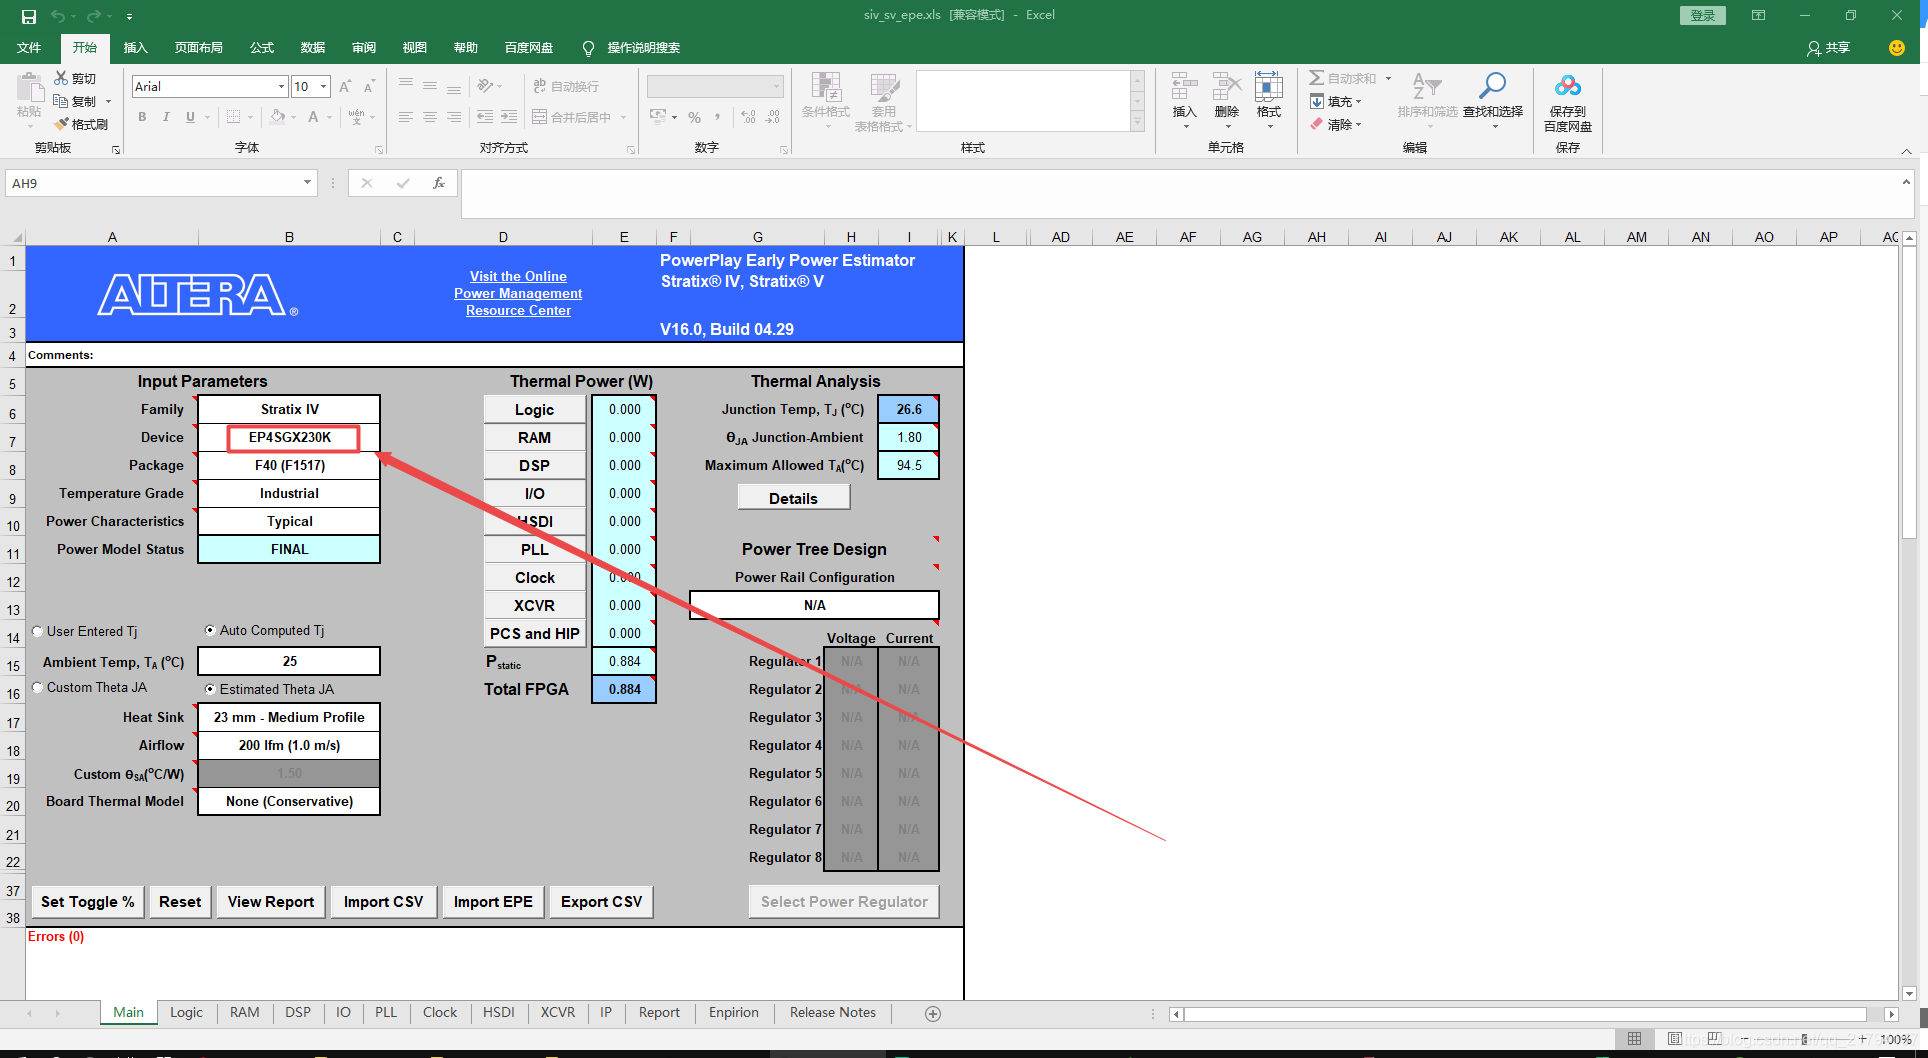
Task: Select Custom Theta JA radio button
Action: pos(38,687)
